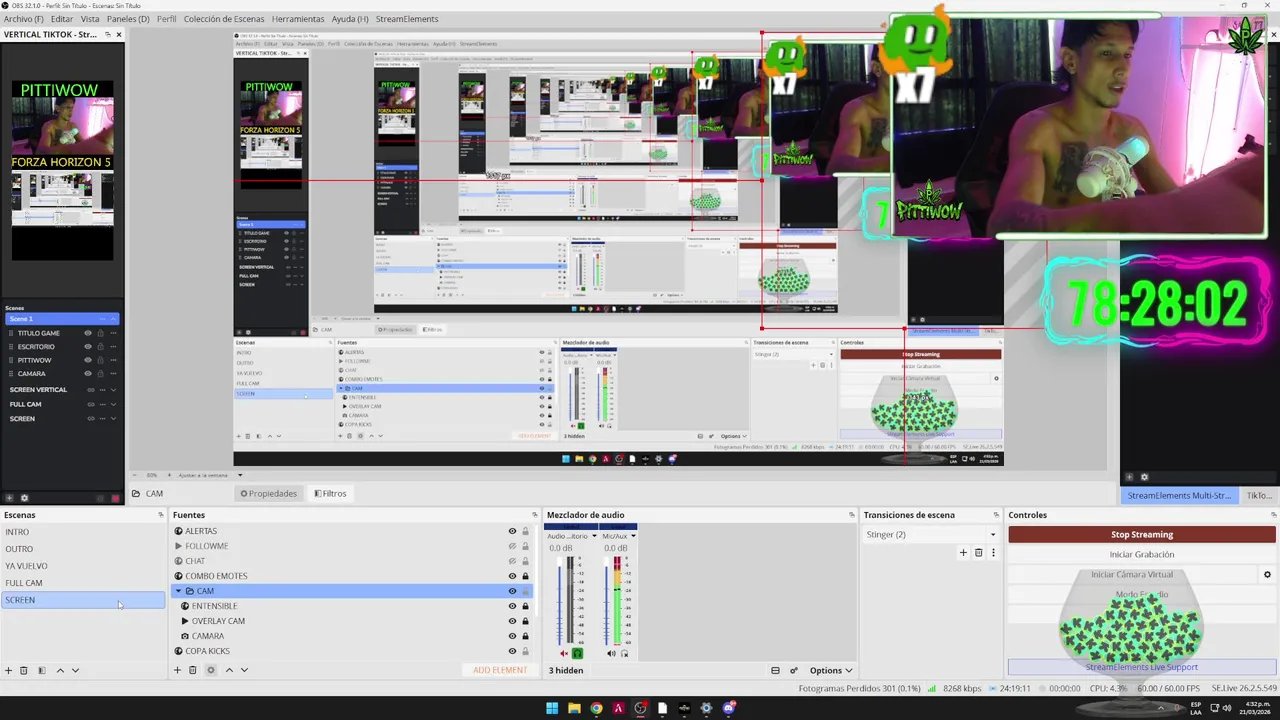This screenshot has height=720, width=1280.
Task: Hide the OVERLAY CAM source
Action: pyautogui.click(x=512, y=621)
